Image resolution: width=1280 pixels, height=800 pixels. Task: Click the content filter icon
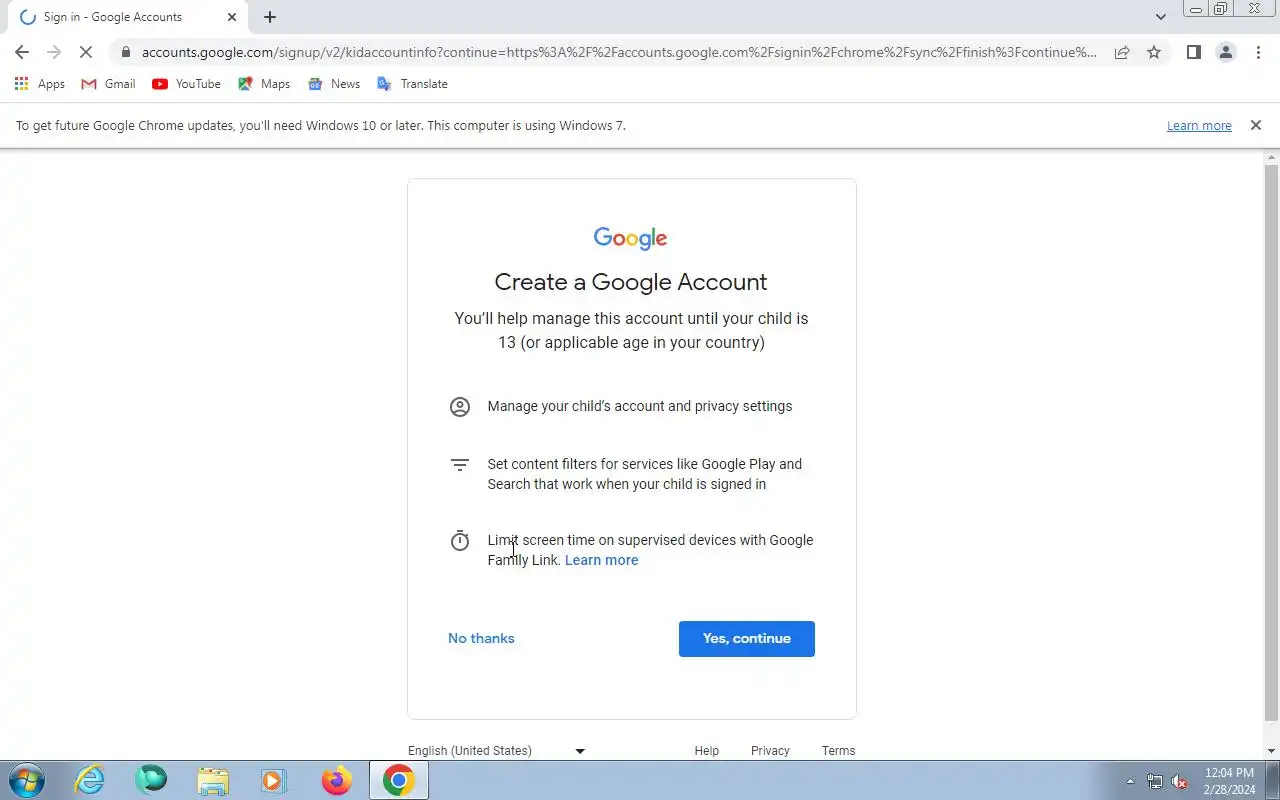460,465
